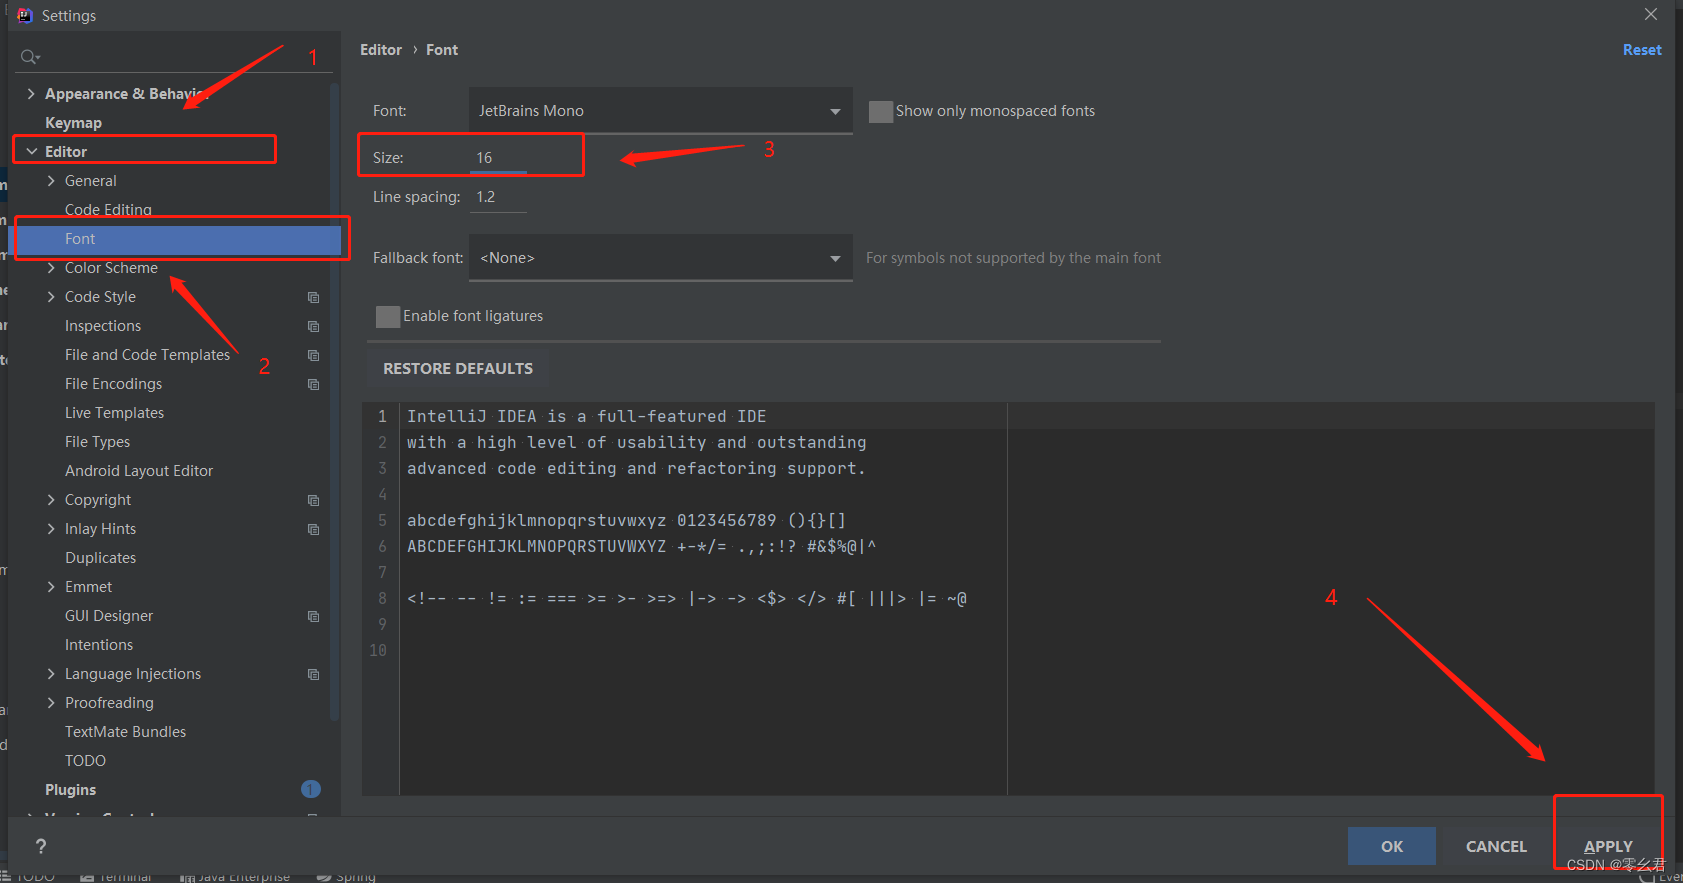Image resolution: width=1683 pixels, height=883 pixels.
Task: Open the Font dropdown showing JetBrains Mono
Action: tap(660, 111)
